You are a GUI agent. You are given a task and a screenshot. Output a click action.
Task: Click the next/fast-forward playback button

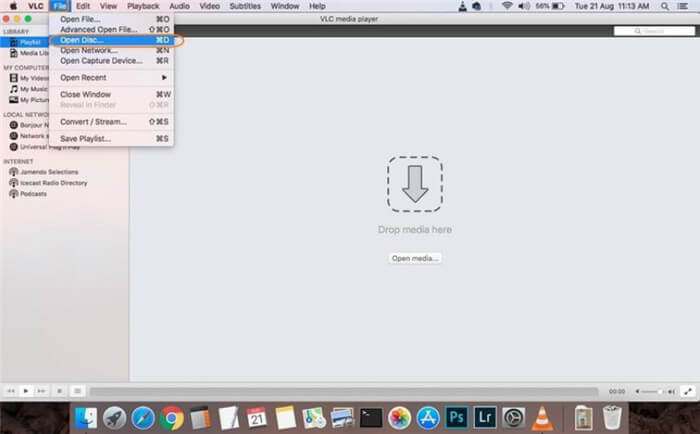(x=41, y=391)
